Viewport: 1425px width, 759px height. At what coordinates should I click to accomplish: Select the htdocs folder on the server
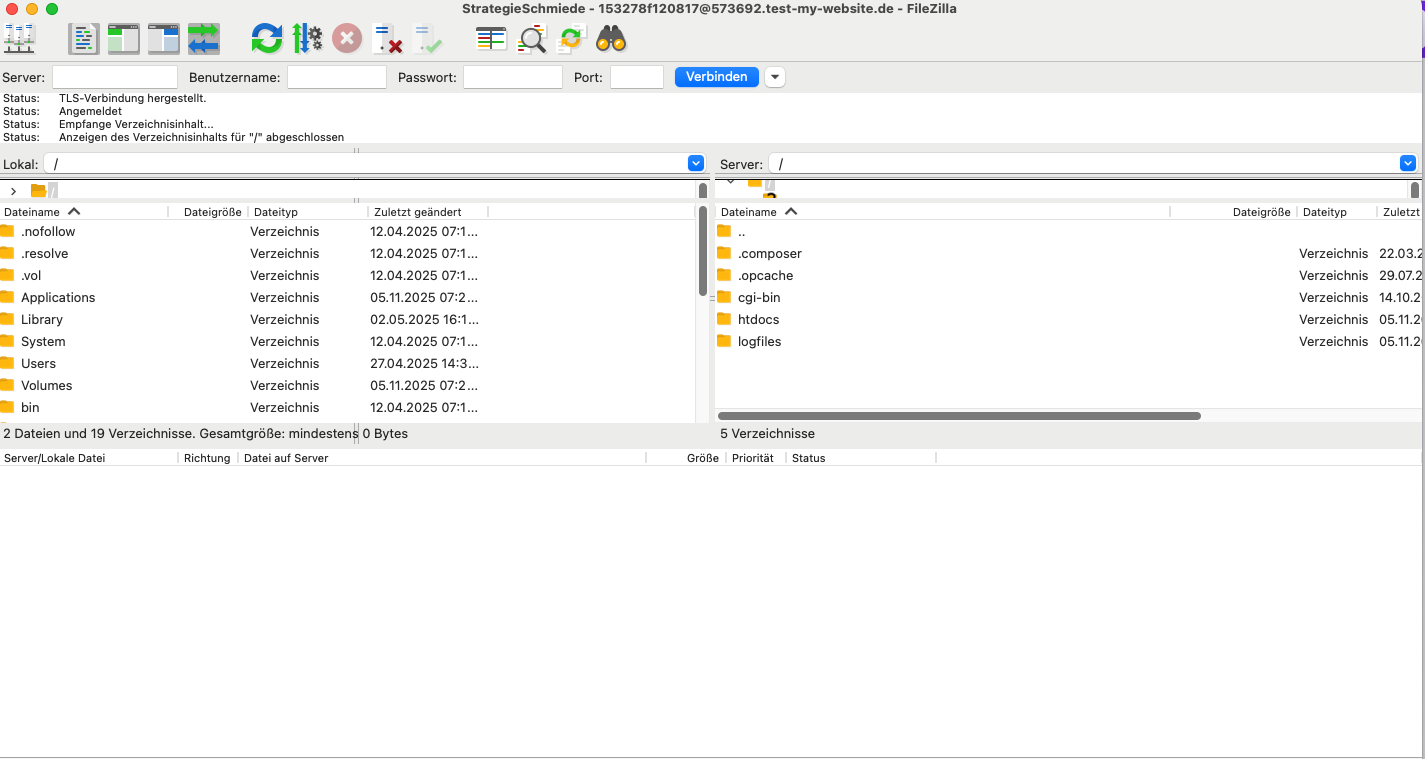pyautogui.click(x=758, y=320)
